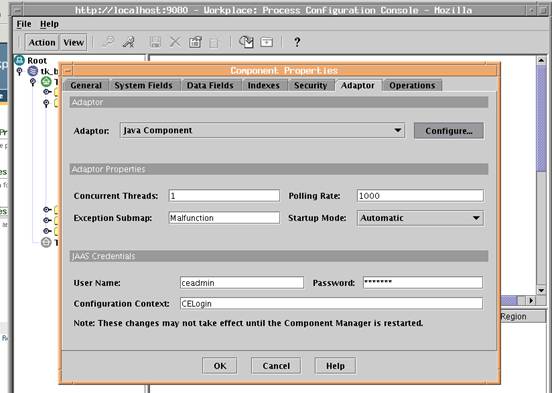
Task: Click the question mark help icon
Action: coord(297,42)
